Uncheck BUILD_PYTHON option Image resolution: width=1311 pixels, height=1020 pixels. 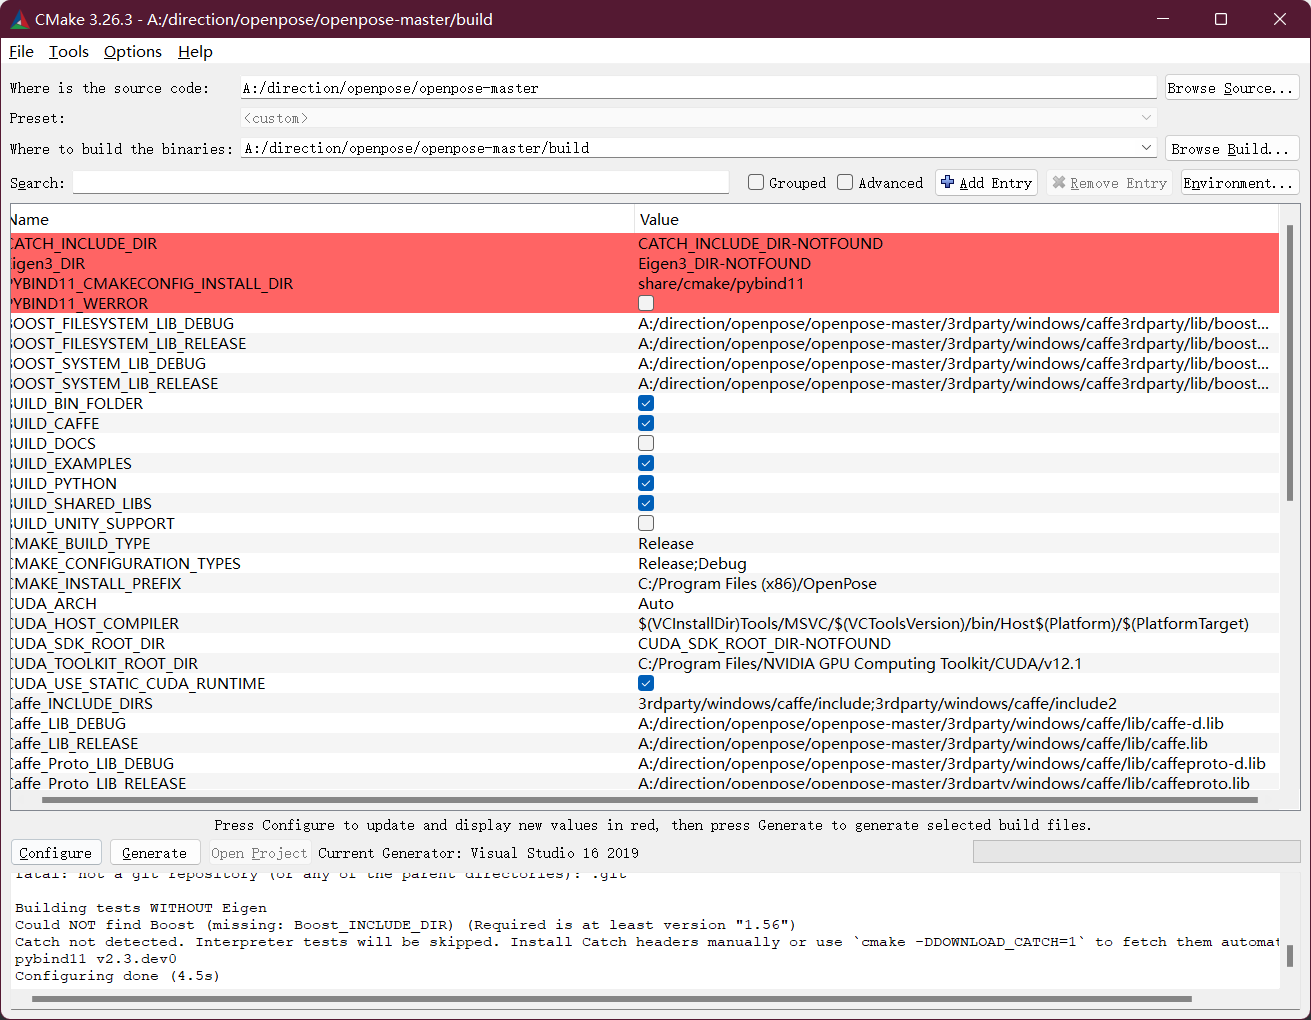(x=646, y=483)
